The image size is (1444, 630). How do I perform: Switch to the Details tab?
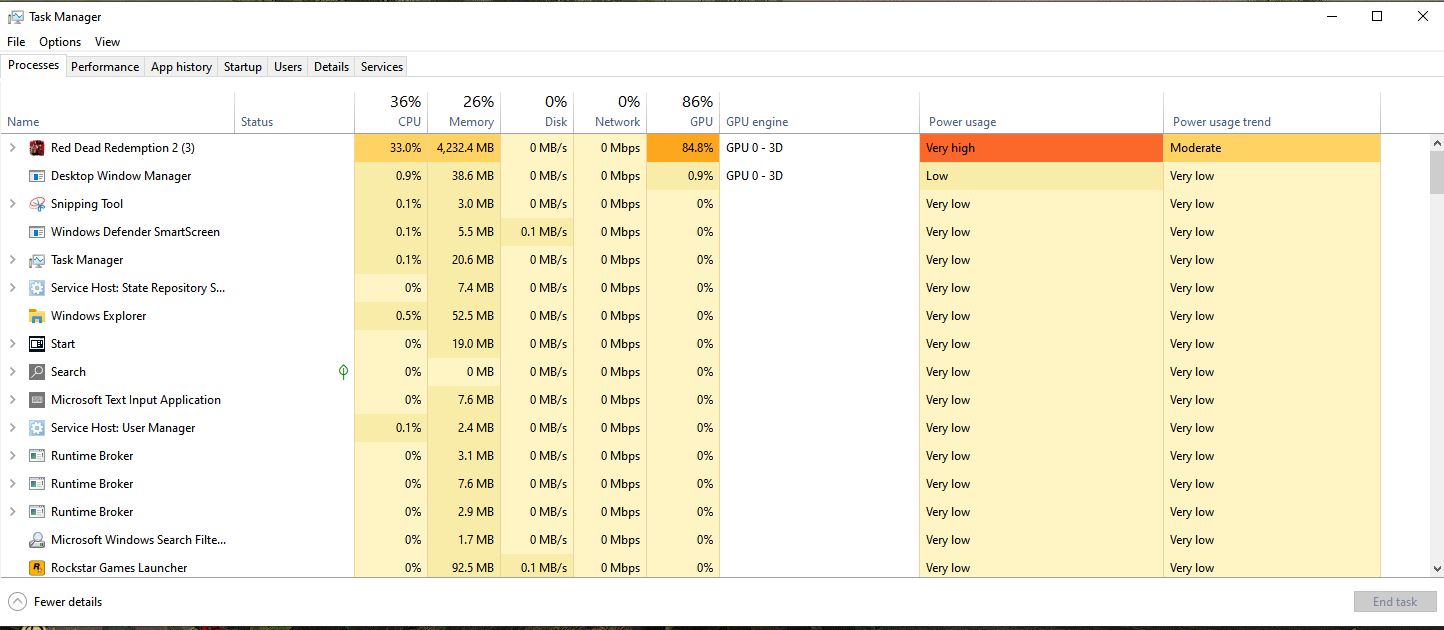pos(331,67)
